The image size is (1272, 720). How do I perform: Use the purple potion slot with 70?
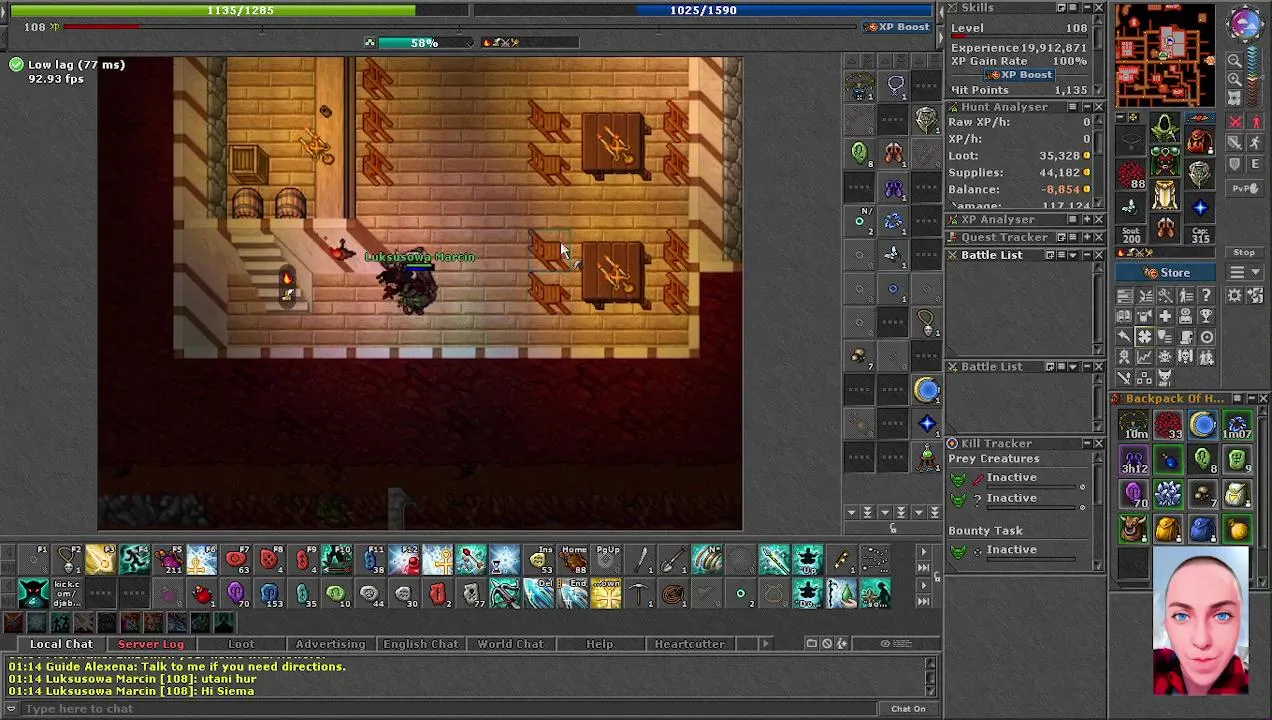point(236,594)
